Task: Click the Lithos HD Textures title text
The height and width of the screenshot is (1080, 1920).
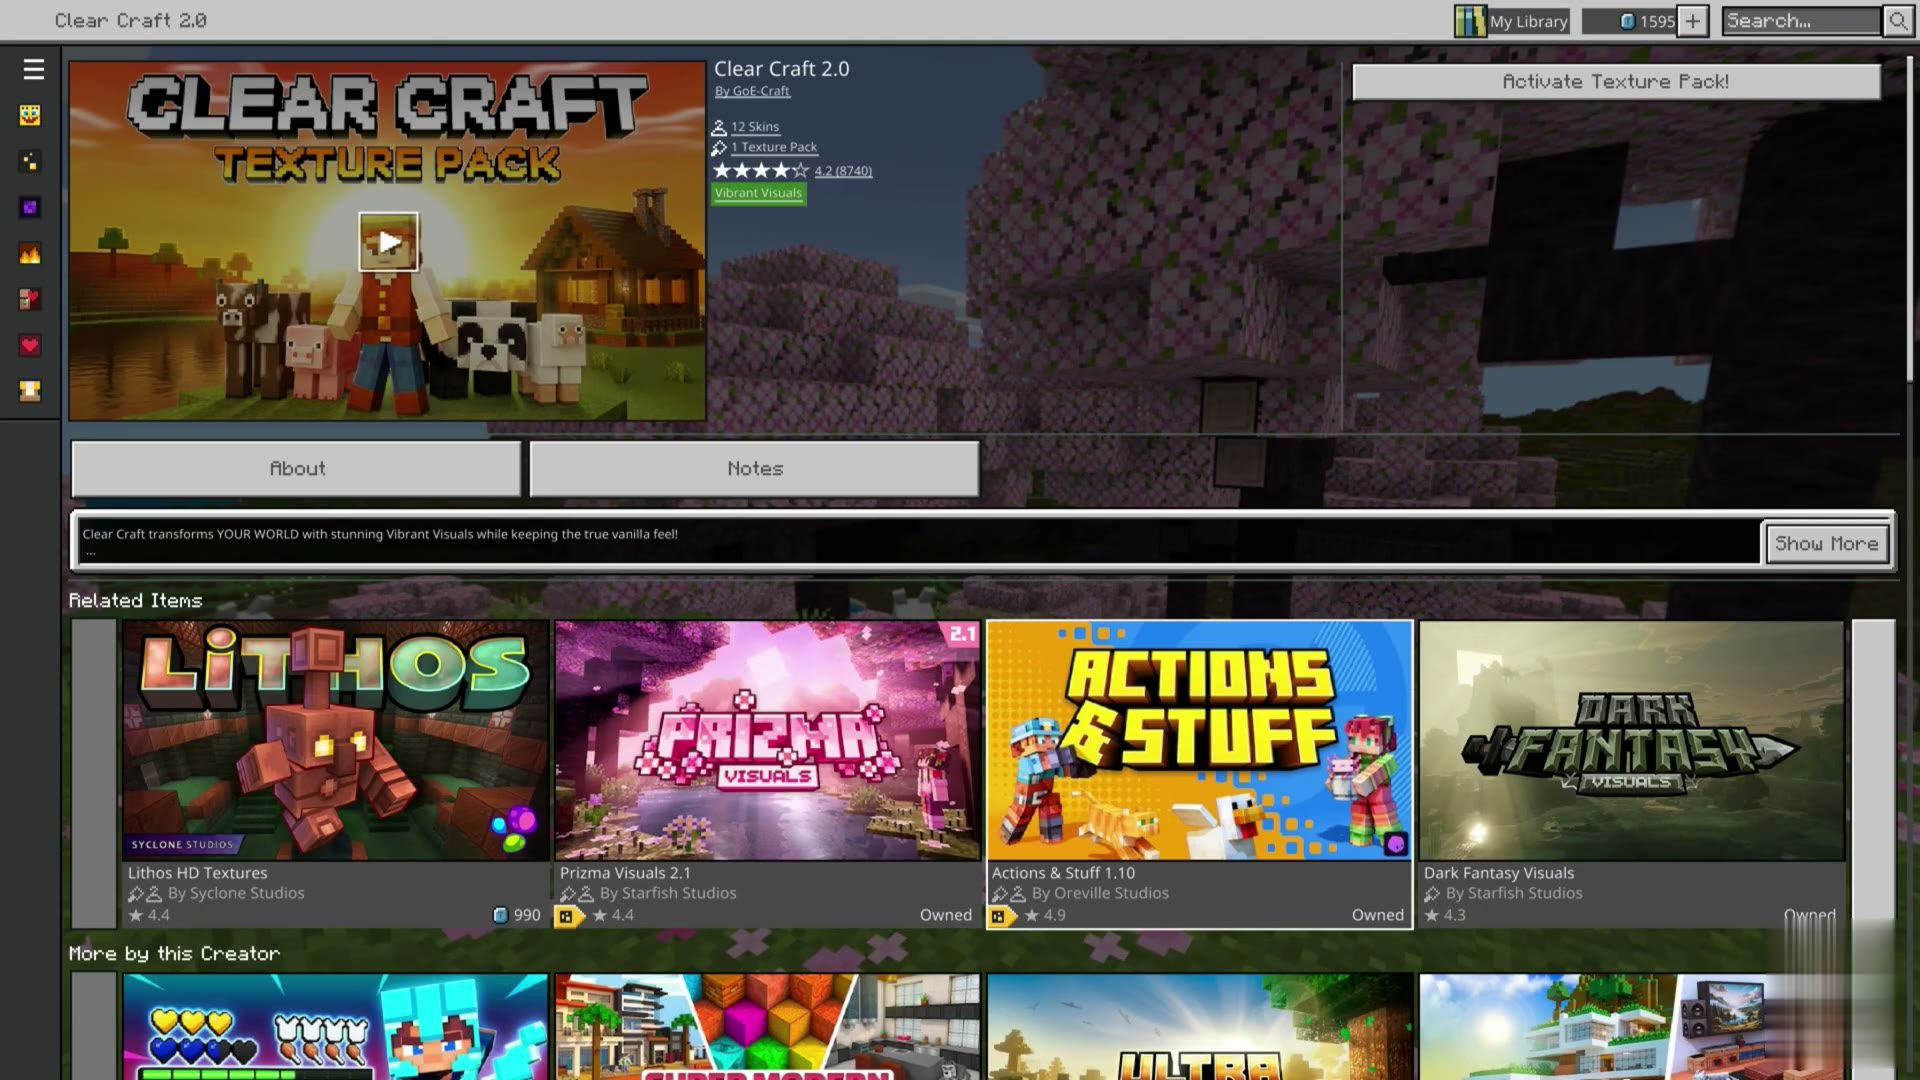Action: click(197, 873)
